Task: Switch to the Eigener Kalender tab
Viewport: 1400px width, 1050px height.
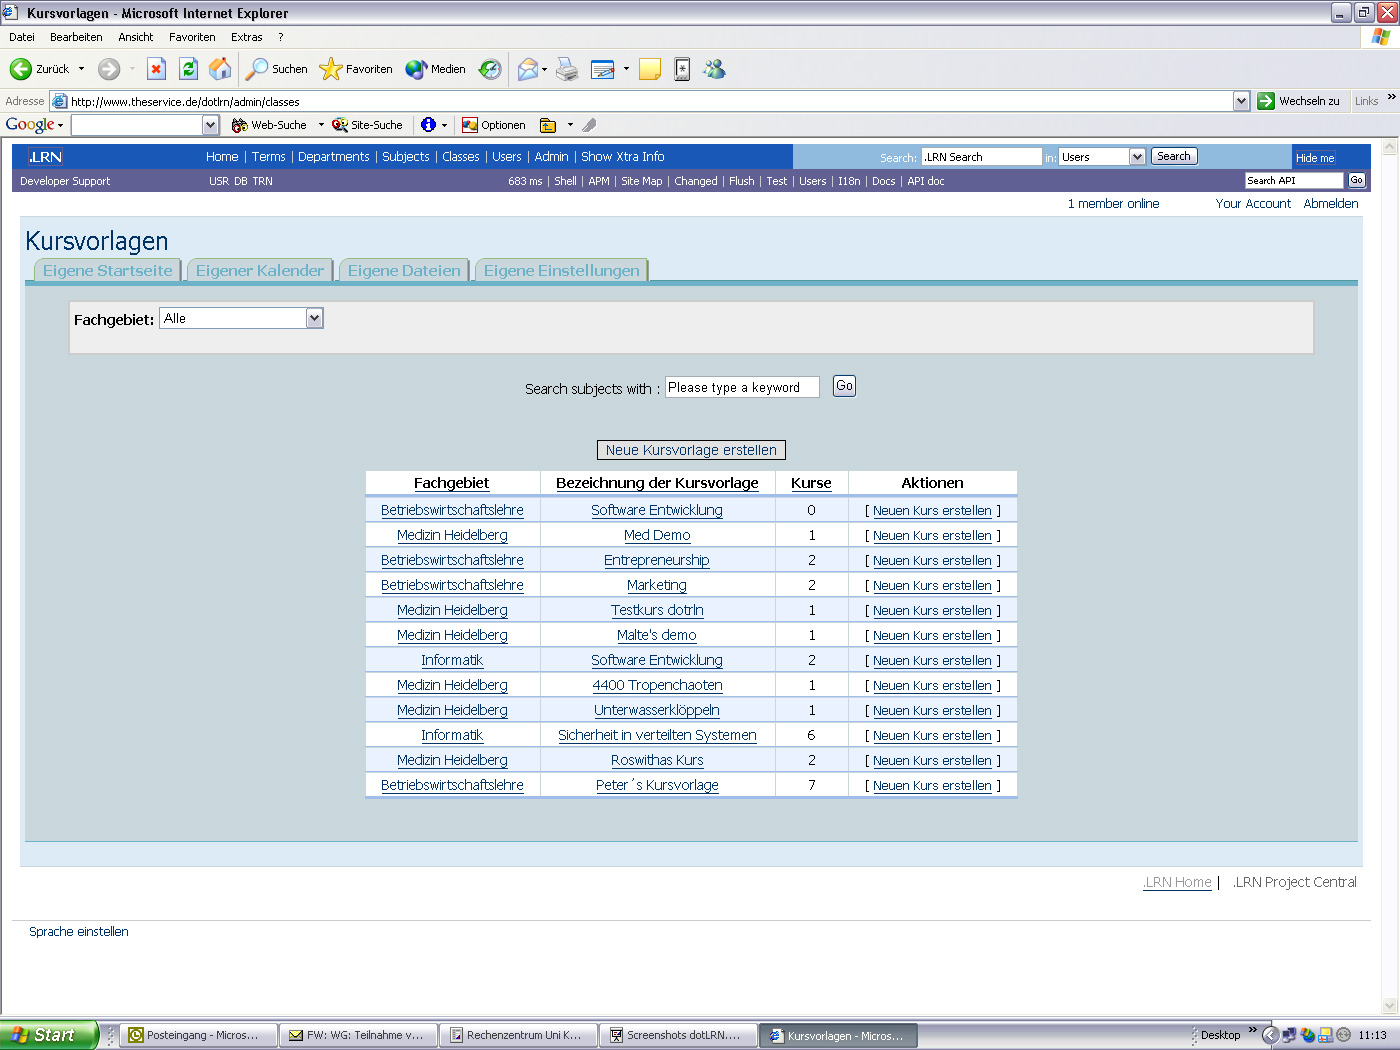Action: 259,270
